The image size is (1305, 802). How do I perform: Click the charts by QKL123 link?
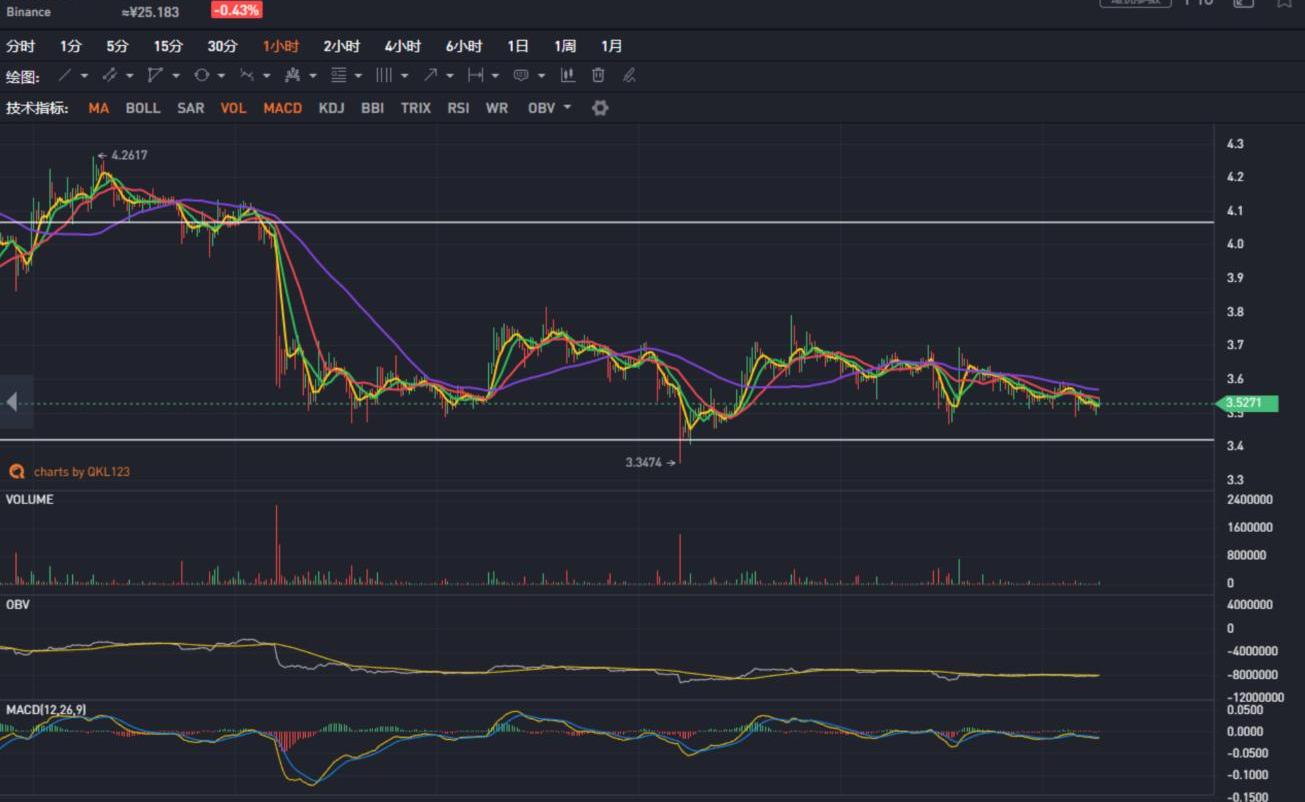pyautogui.click(x=80, y=471)
